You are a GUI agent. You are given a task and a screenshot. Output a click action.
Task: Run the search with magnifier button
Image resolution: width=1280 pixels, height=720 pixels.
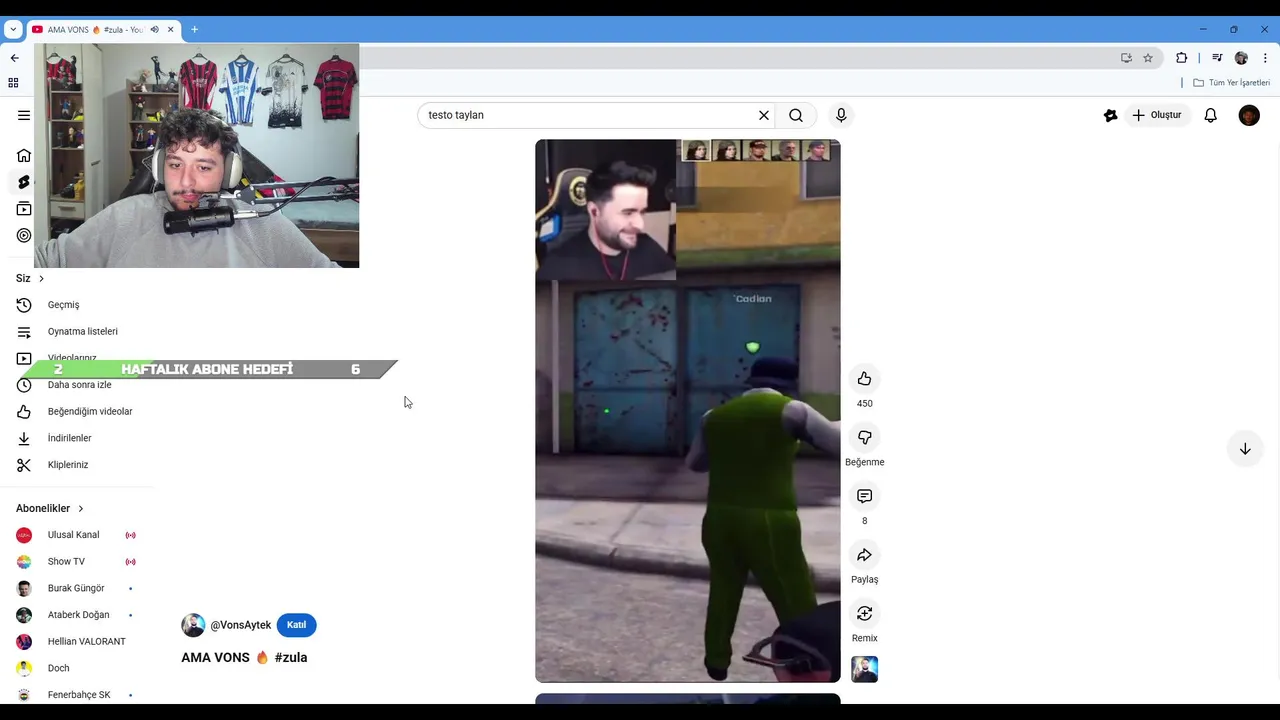[x=796, y=115]
